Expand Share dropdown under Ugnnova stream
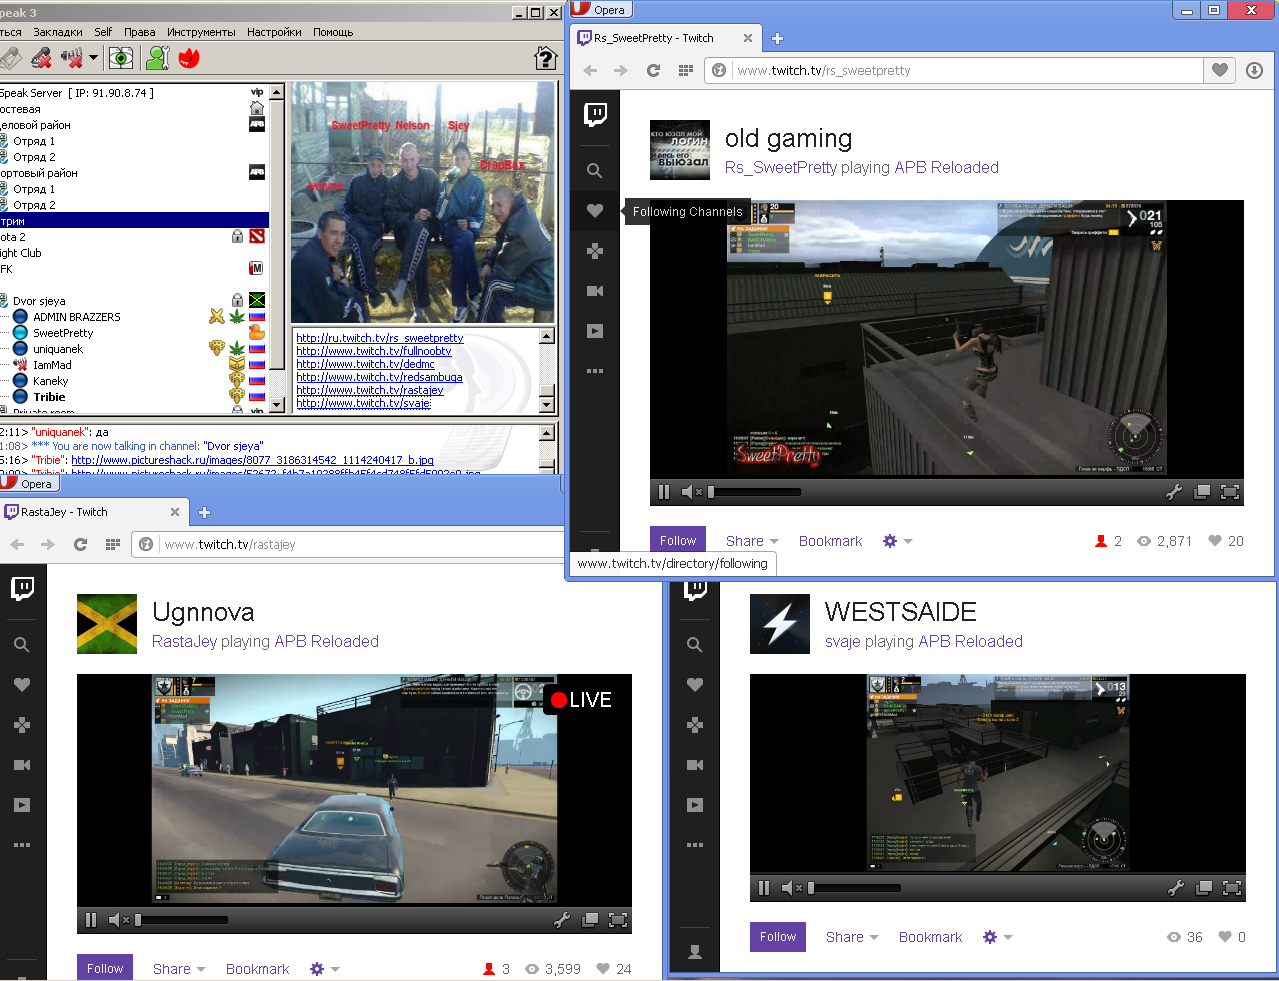The image size is (1279, 981). pos(179,969)
